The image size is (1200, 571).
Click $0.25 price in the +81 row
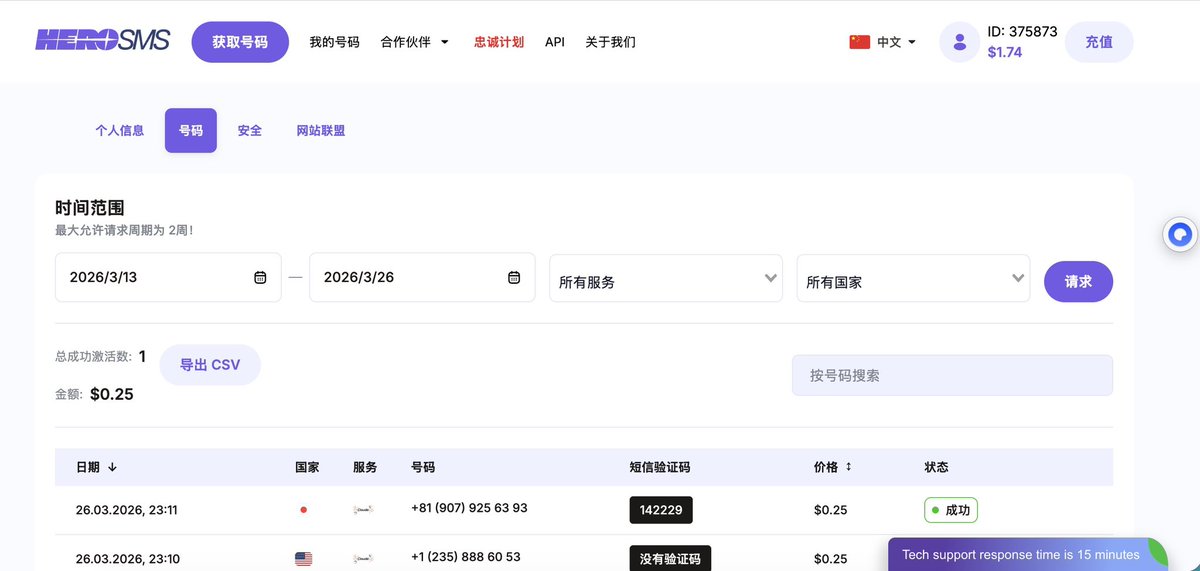[830, 510]
